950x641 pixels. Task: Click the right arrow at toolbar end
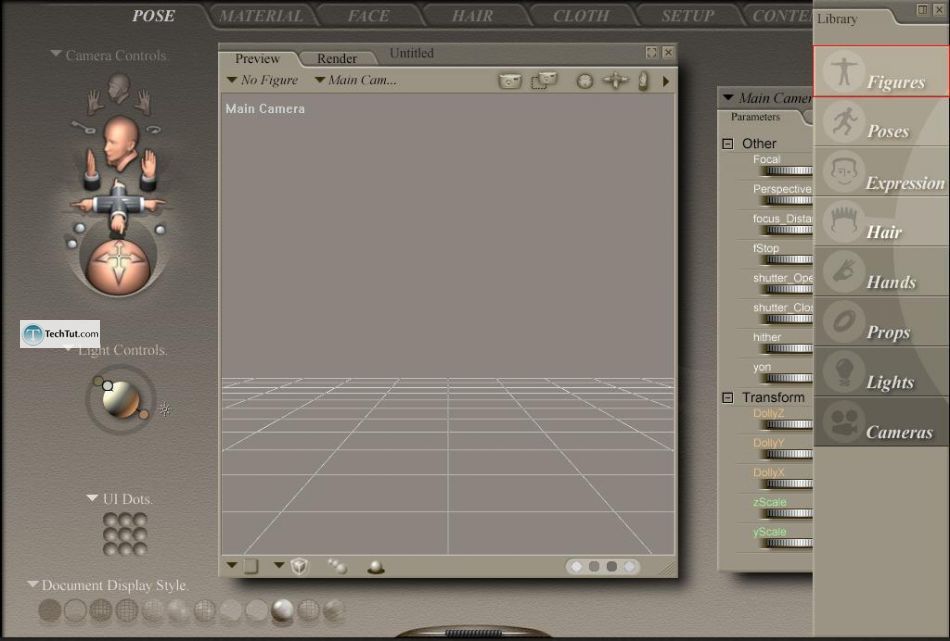pyautogui.click(x=666, y=81)
